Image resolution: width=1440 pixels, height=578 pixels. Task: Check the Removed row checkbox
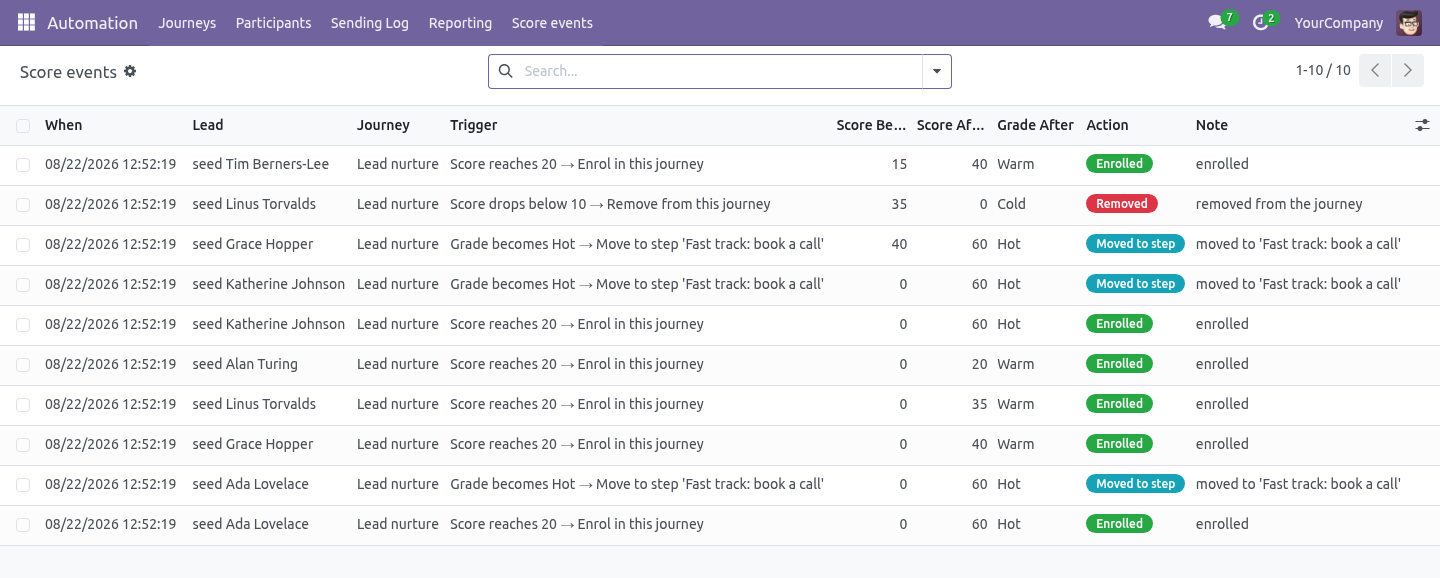(23, 204)
